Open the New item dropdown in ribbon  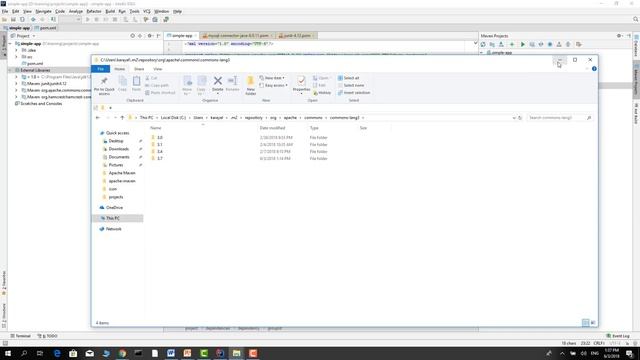click(x=272, y=78)
